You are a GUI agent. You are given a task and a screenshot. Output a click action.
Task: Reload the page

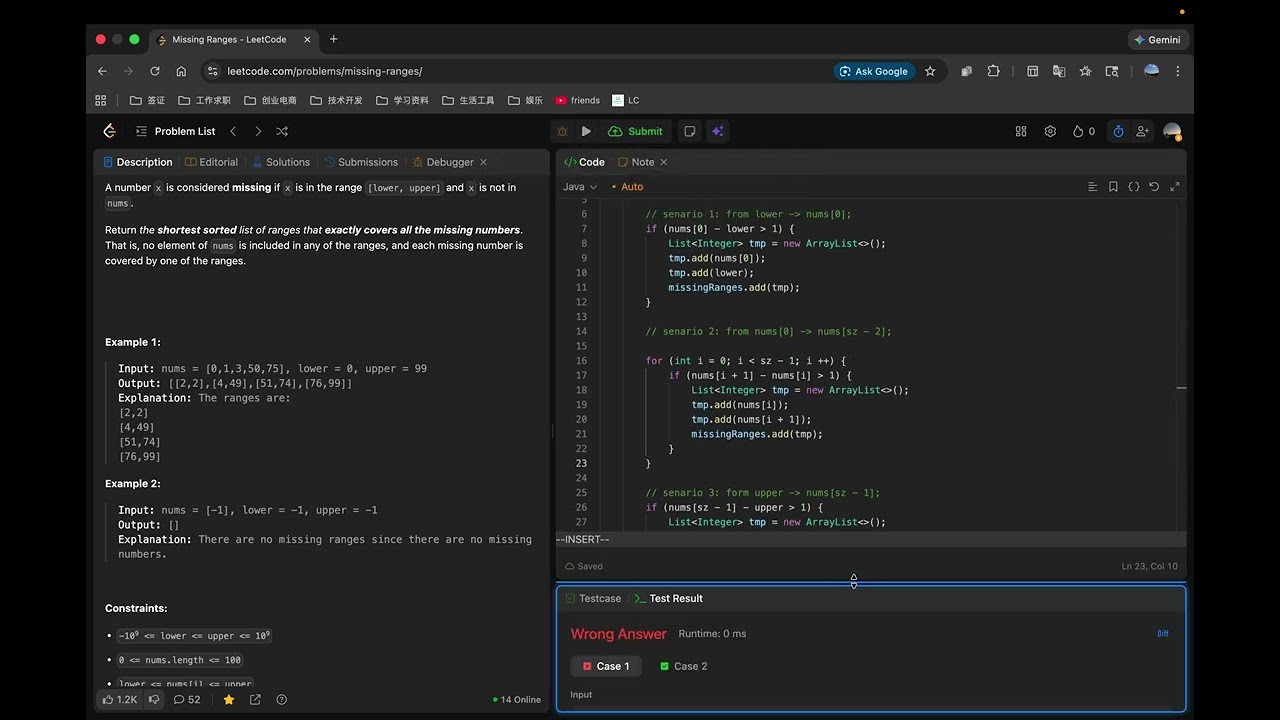[154, 71]
